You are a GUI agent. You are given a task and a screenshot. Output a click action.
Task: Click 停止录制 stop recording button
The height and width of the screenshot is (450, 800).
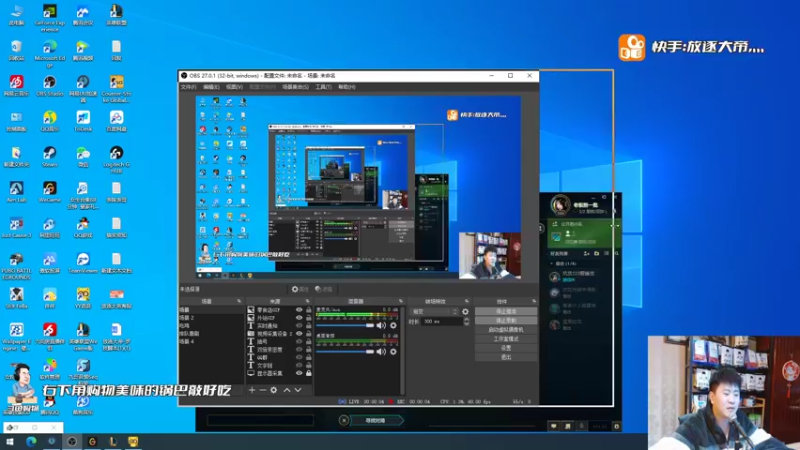(x=506, y=320)
